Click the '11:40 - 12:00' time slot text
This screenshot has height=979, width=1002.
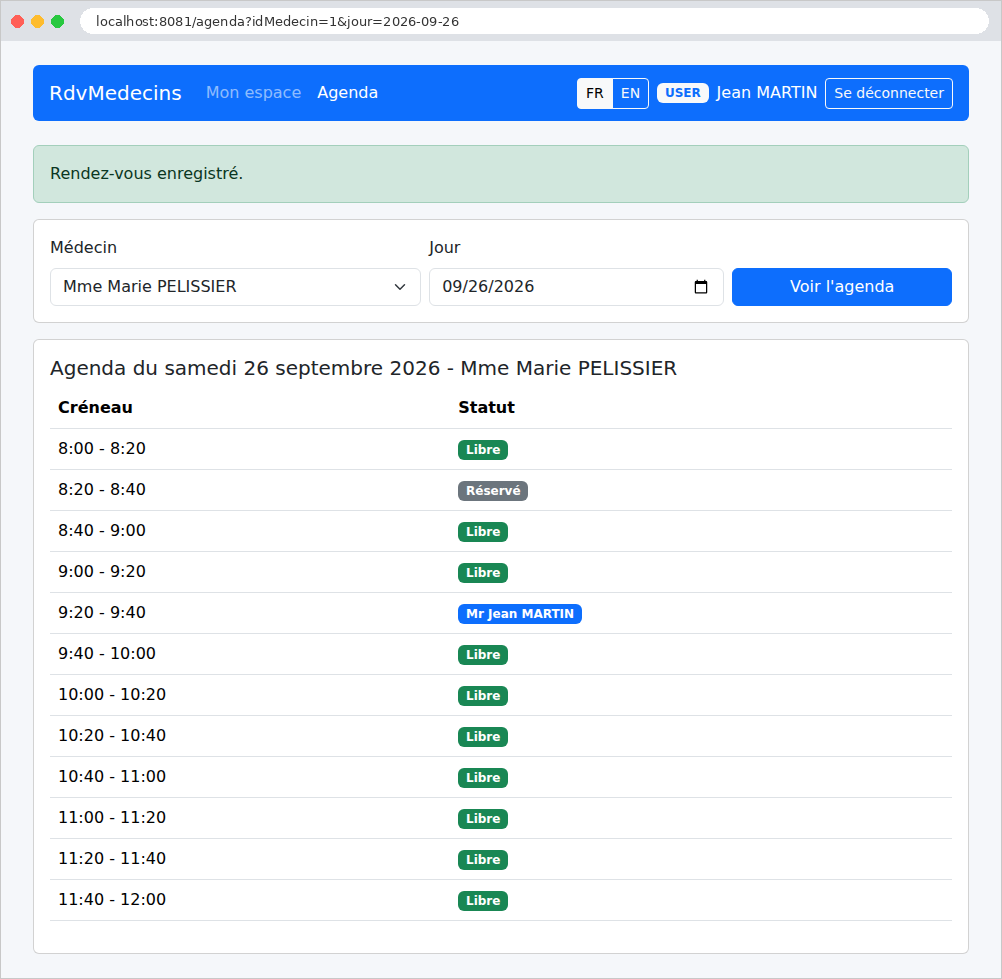point(112,899)
